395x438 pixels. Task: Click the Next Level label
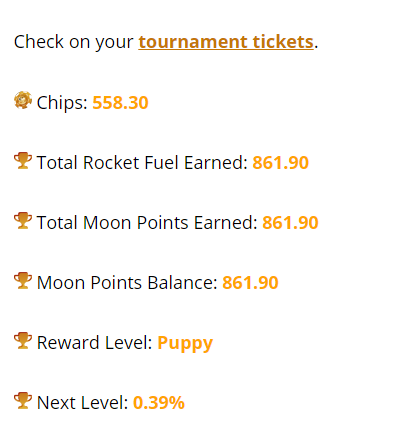[x=82, y=403]
